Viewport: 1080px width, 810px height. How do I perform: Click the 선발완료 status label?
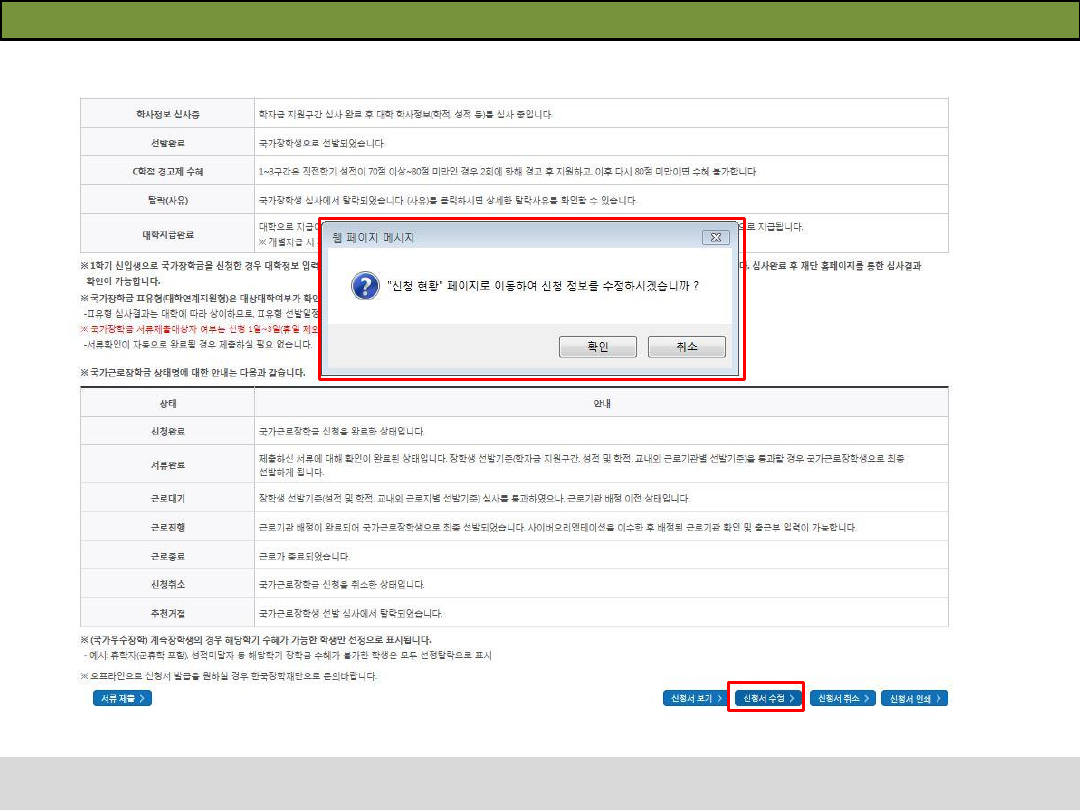(x=167, y=143)
